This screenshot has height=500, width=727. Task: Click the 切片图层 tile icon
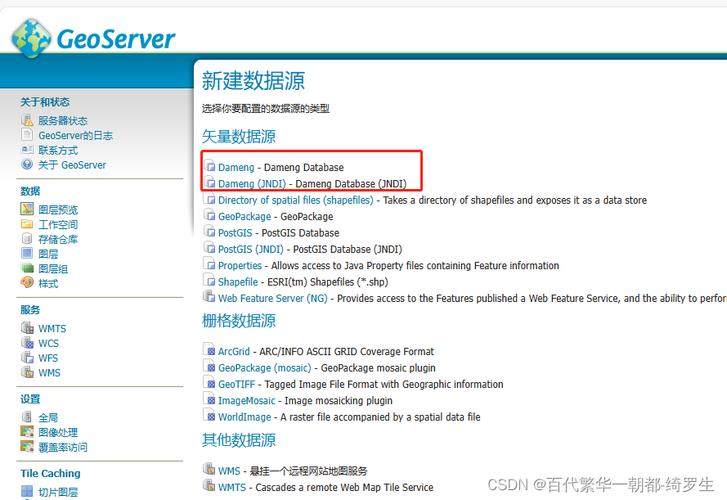(x=27, y=491)
